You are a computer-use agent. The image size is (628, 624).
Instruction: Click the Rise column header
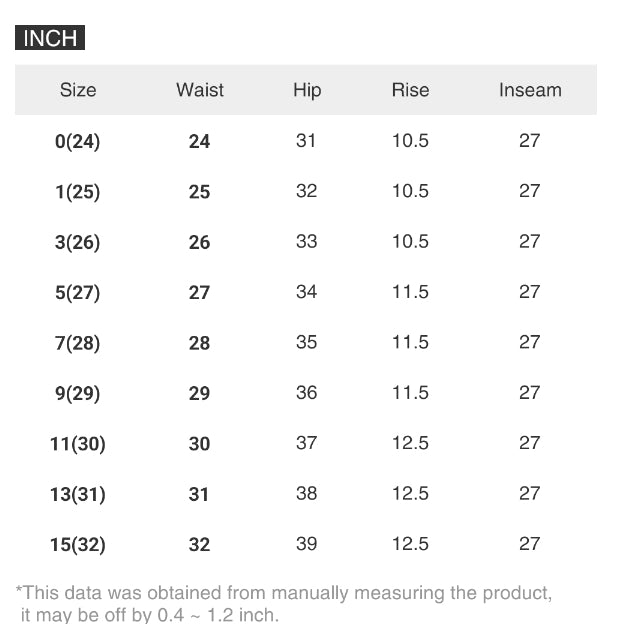click(x=410, y=90)
